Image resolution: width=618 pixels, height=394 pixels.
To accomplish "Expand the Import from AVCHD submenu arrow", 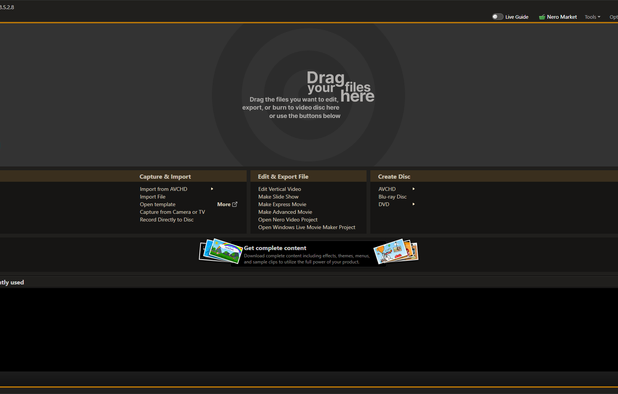I will point(212,189).
